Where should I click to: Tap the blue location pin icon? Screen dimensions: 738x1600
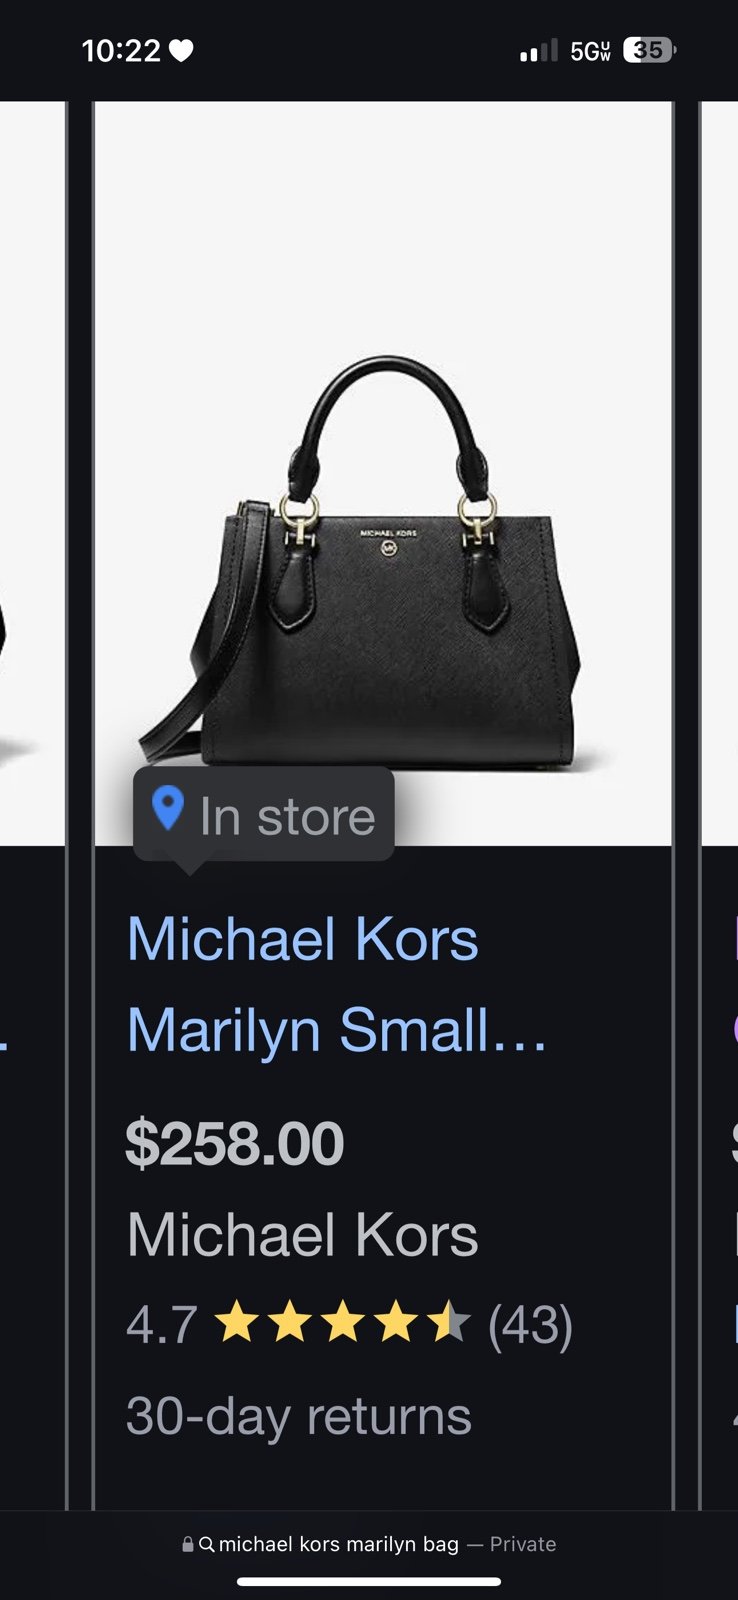tap(168, 808)
